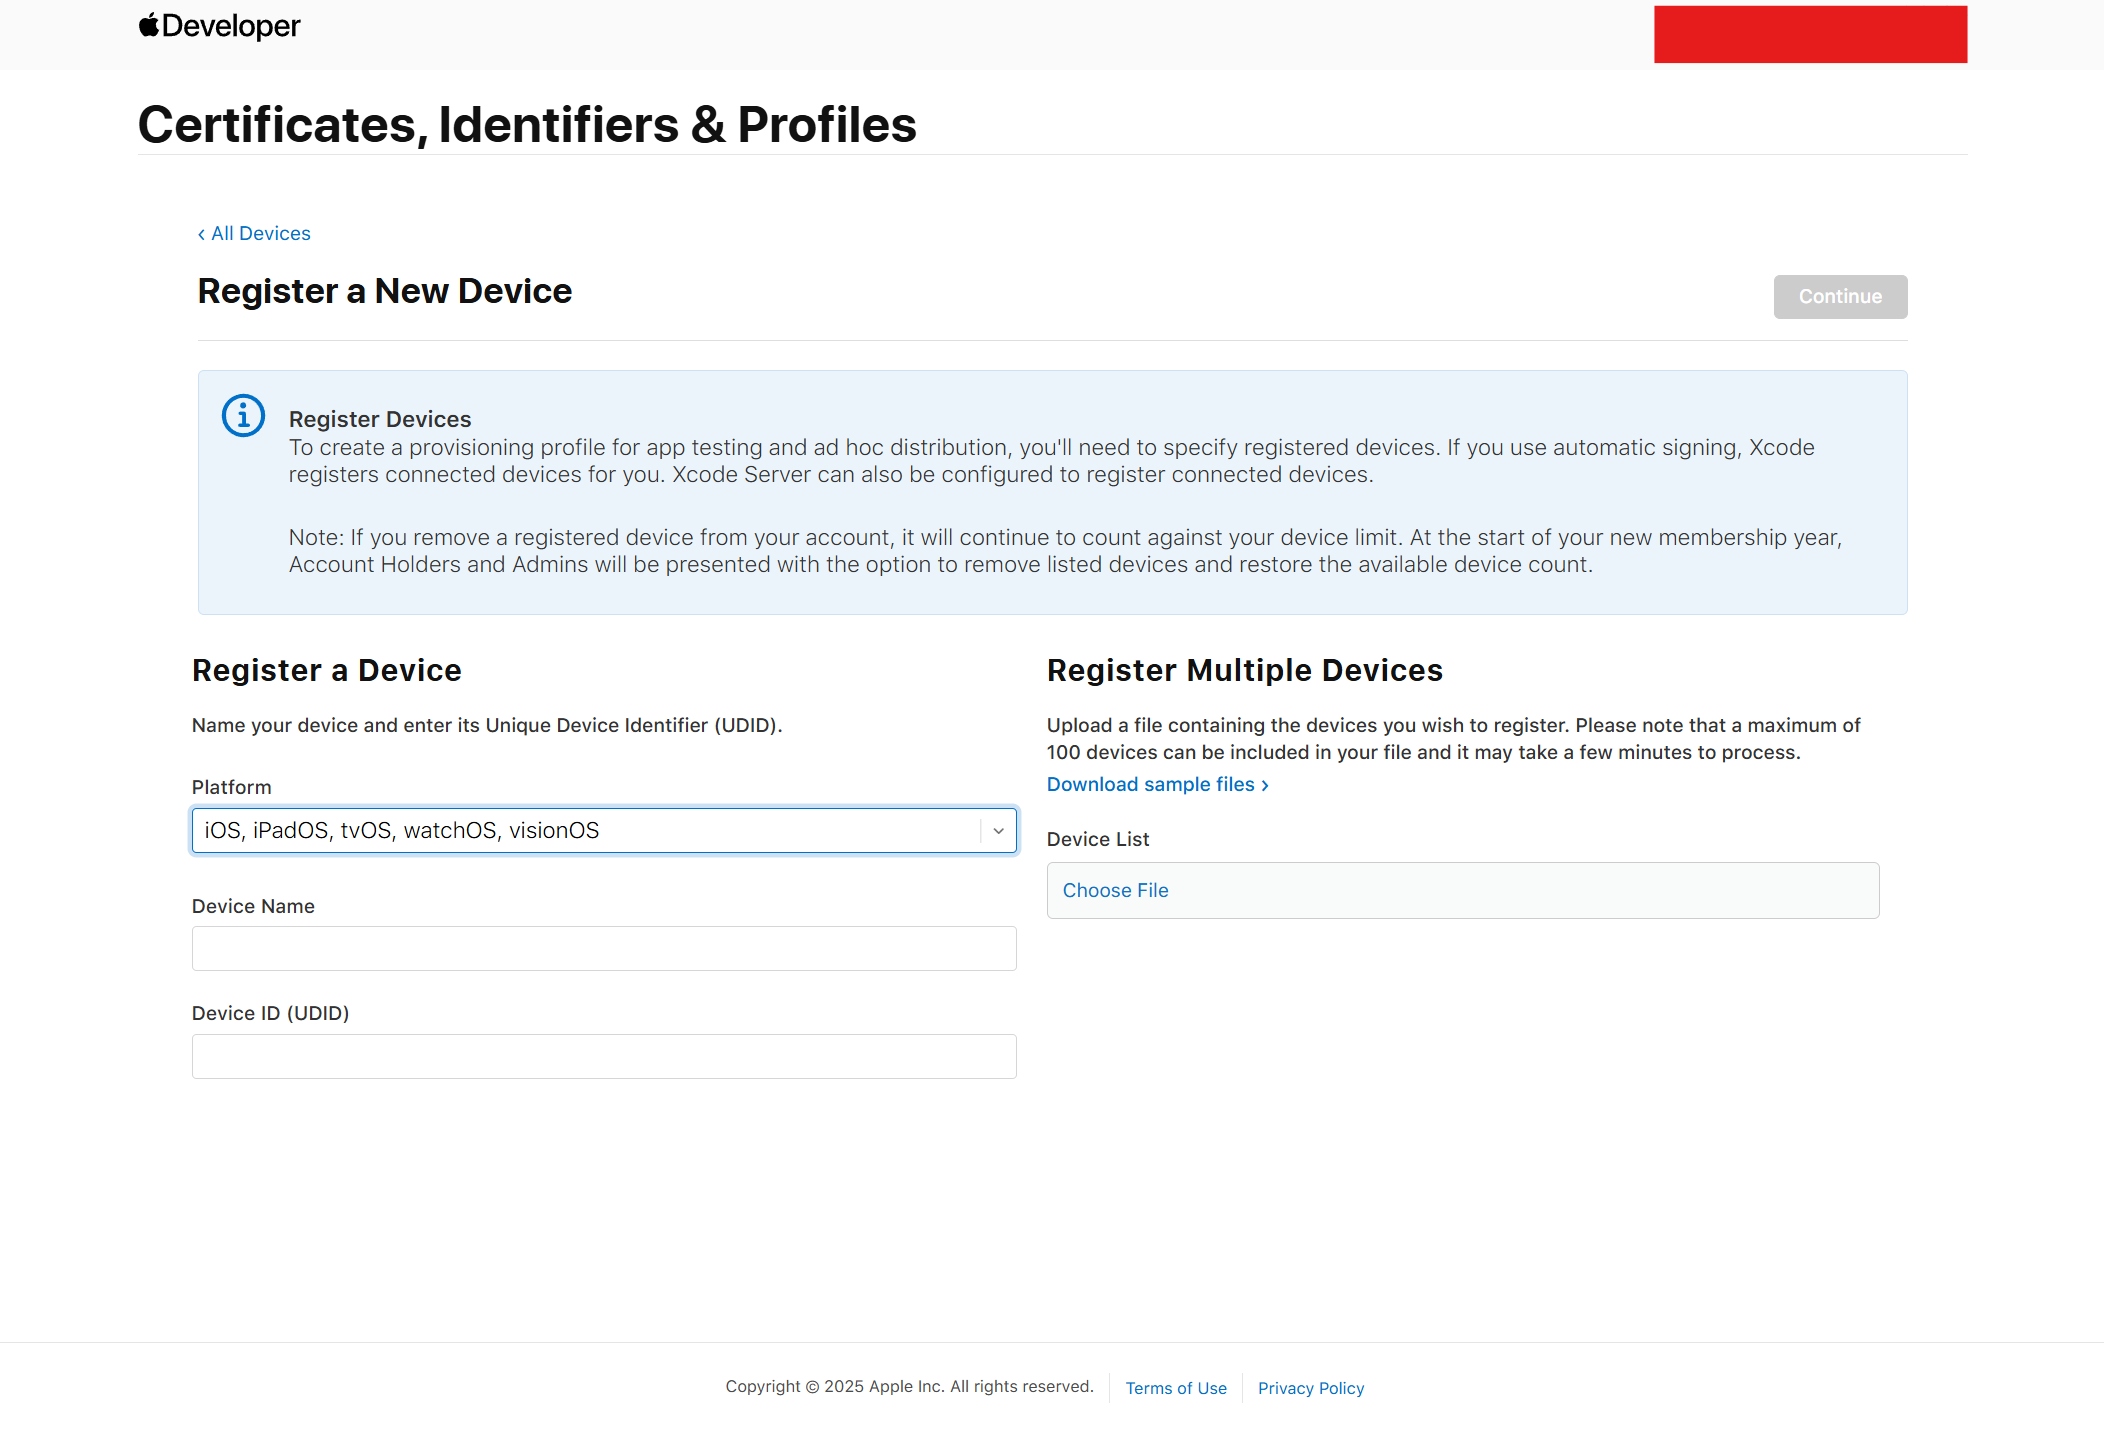
Task: Open the Privacy Policy link
Action: click(x=1310, y=1388)
